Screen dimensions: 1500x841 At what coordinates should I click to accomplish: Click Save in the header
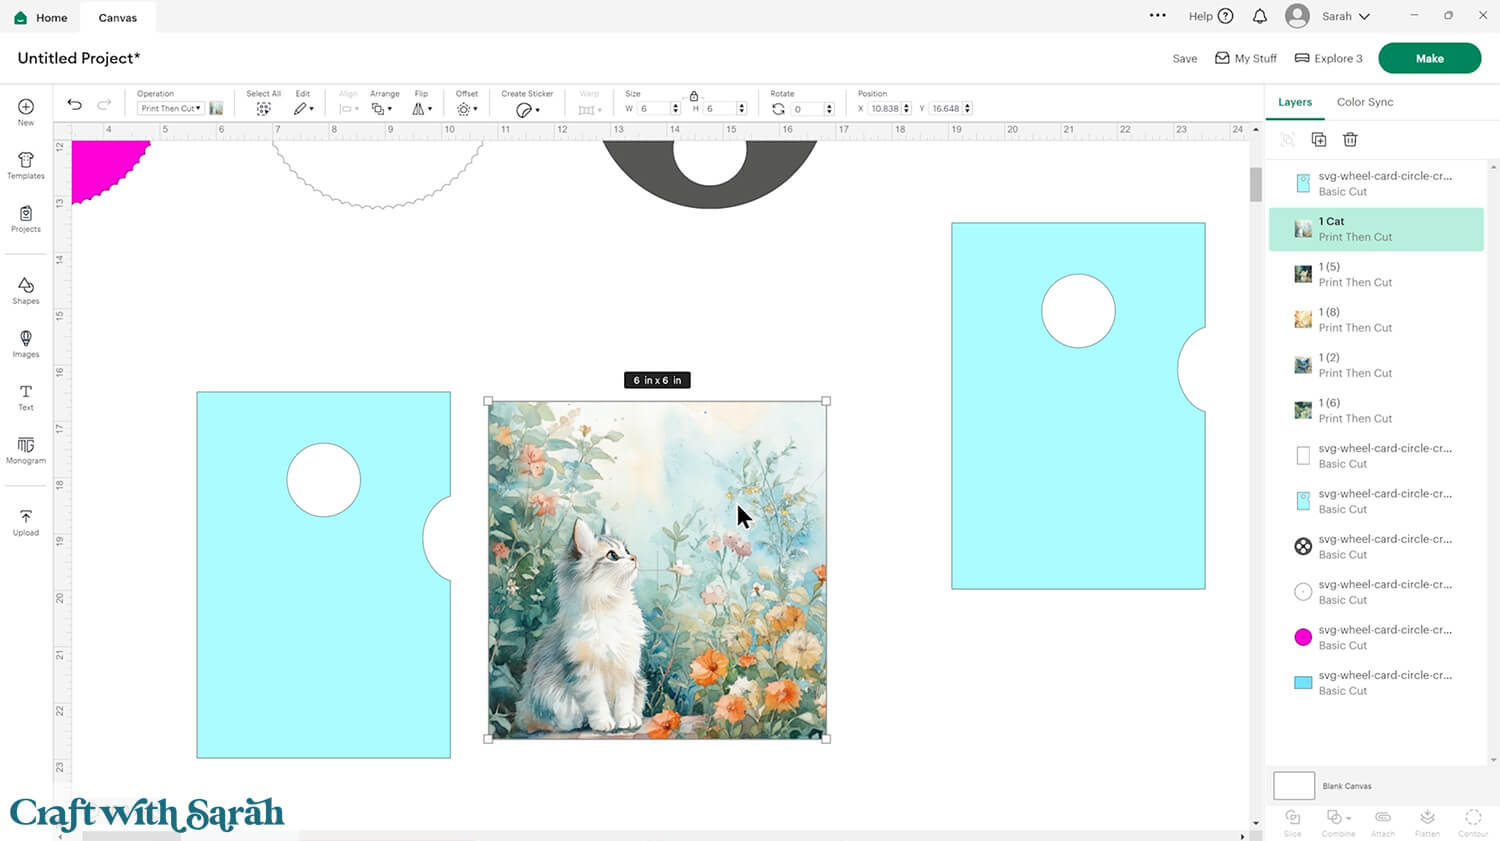[x=1184, y=59]
